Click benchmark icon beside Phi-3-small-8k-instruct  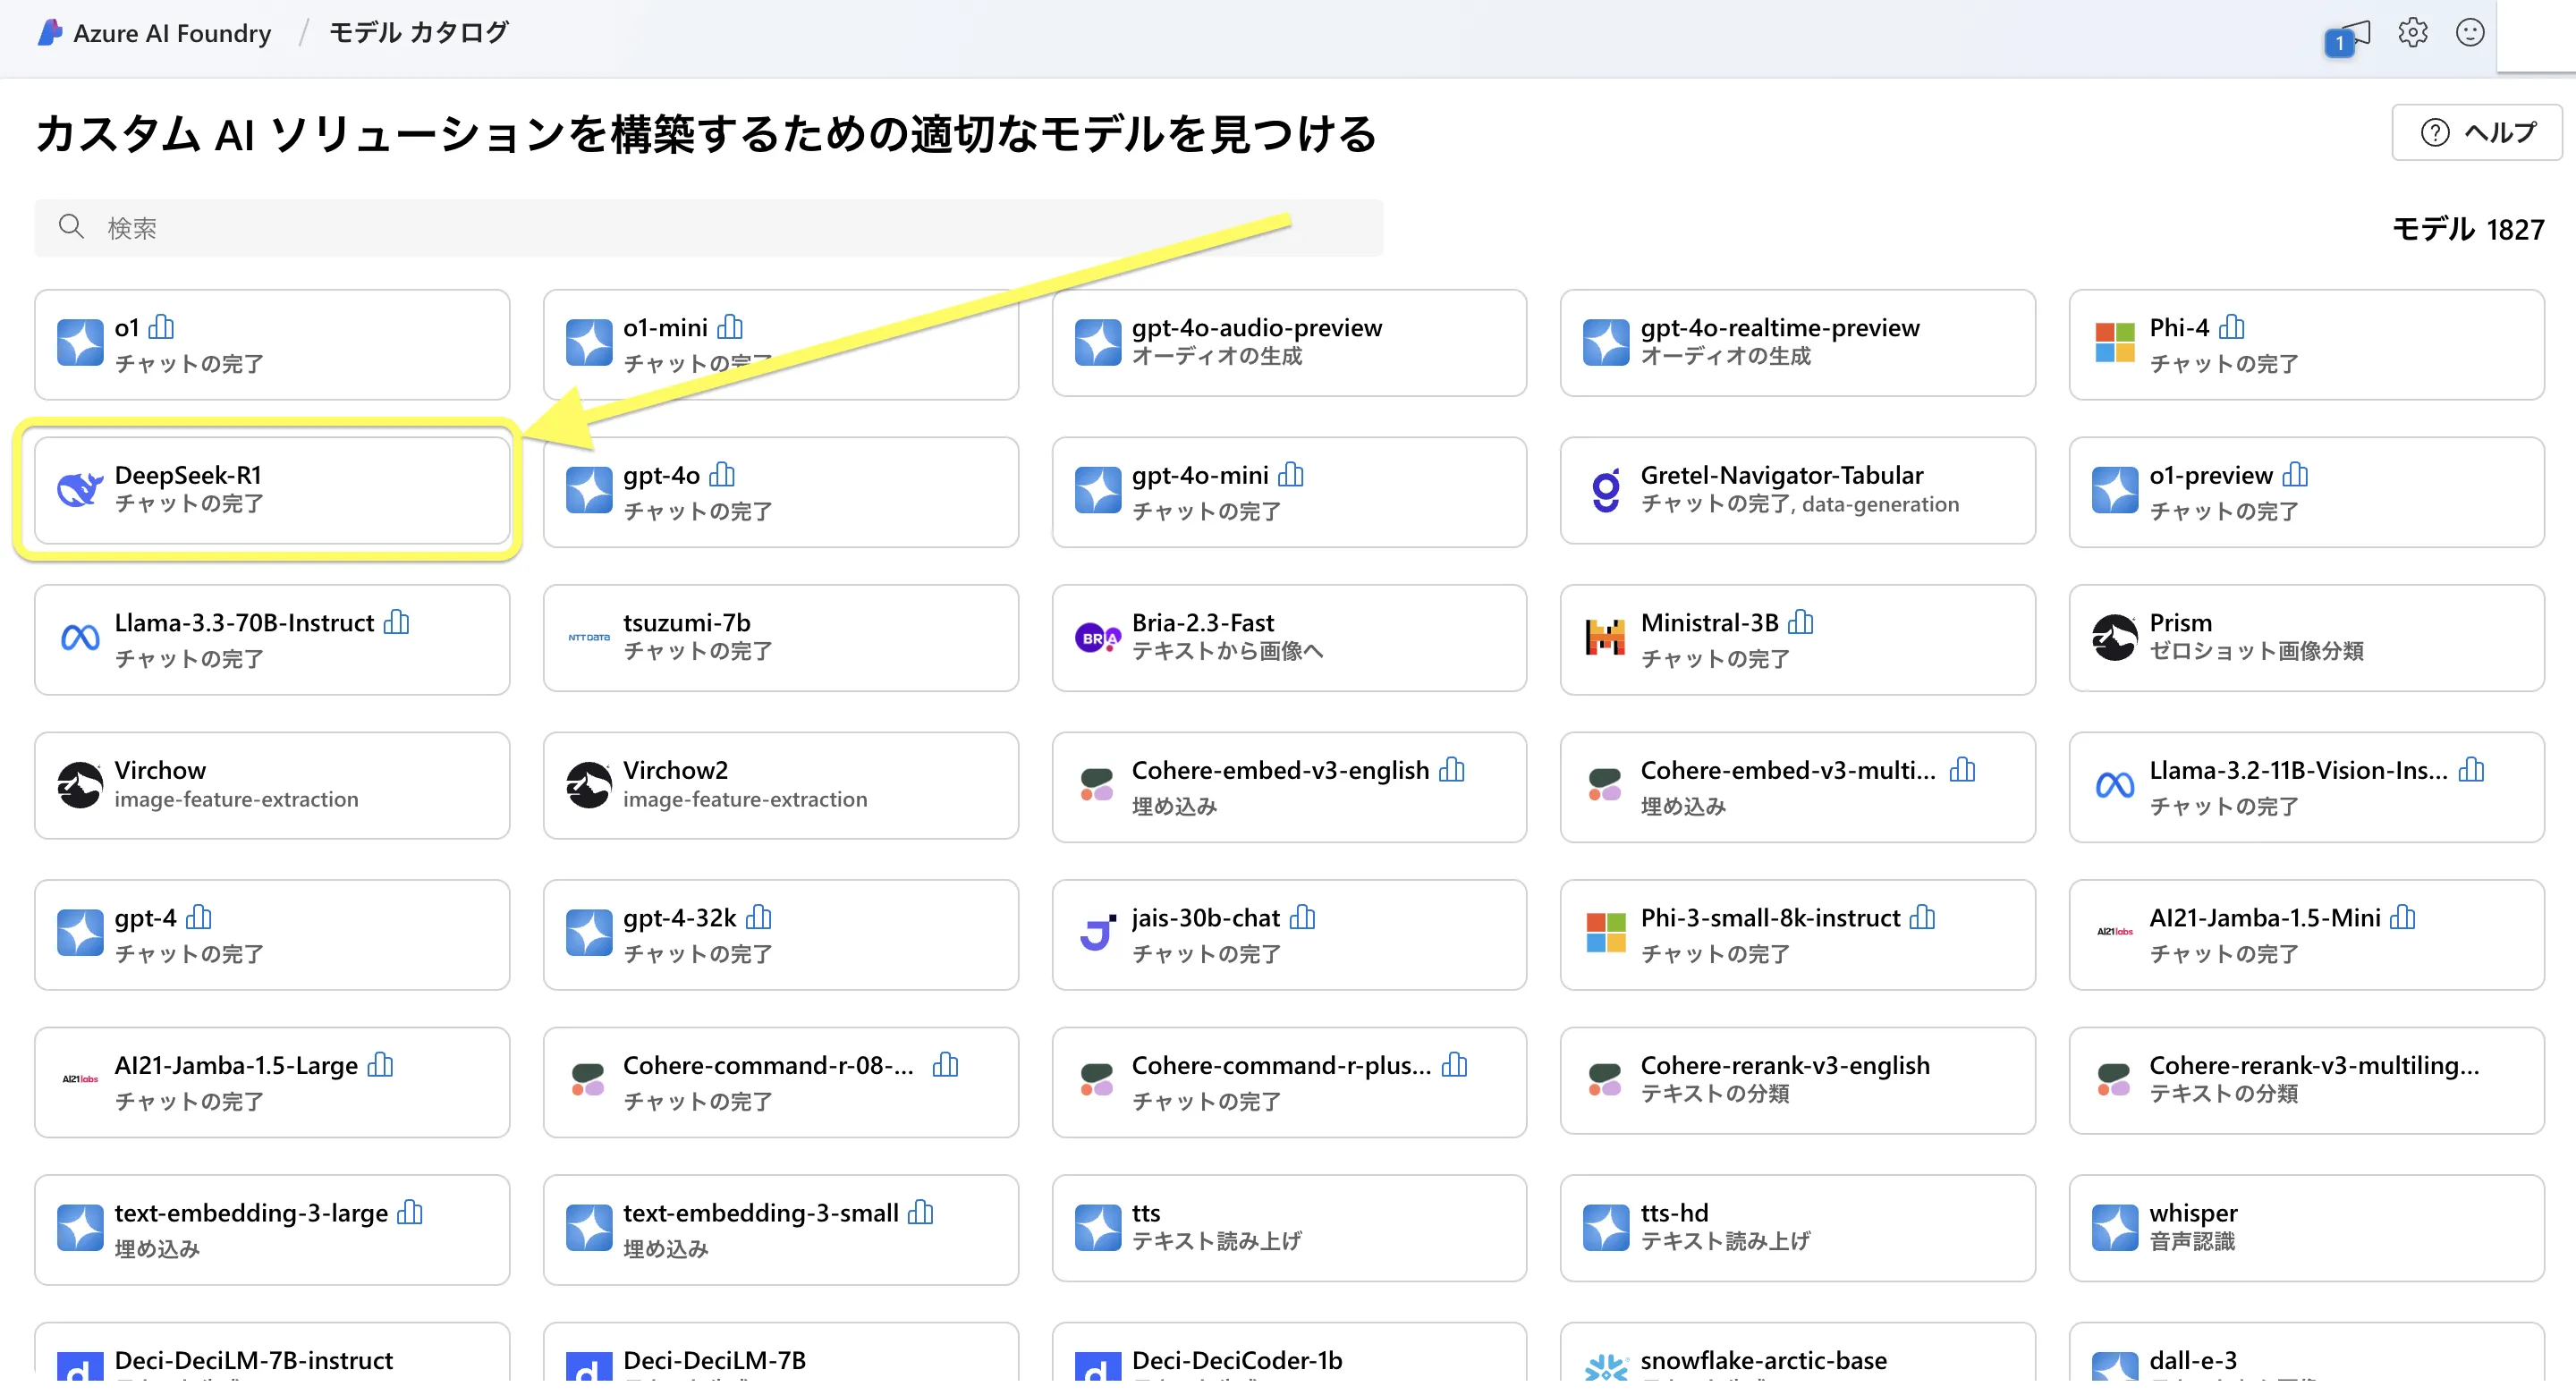pyautogui.click(x=1922, y=917)
